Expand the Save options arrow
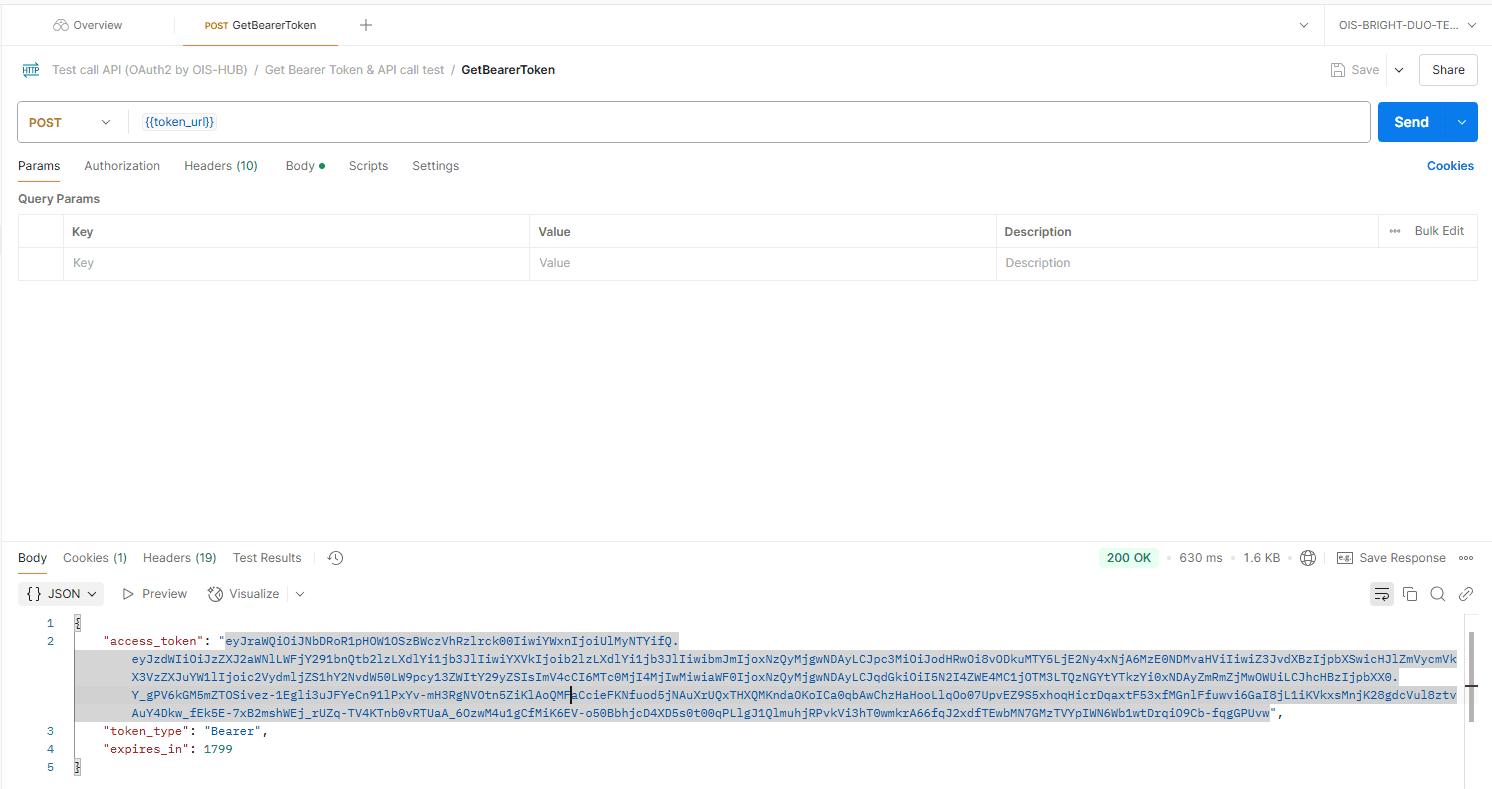The height and width of the screenshot is (789, 1492). (1399, 70)
